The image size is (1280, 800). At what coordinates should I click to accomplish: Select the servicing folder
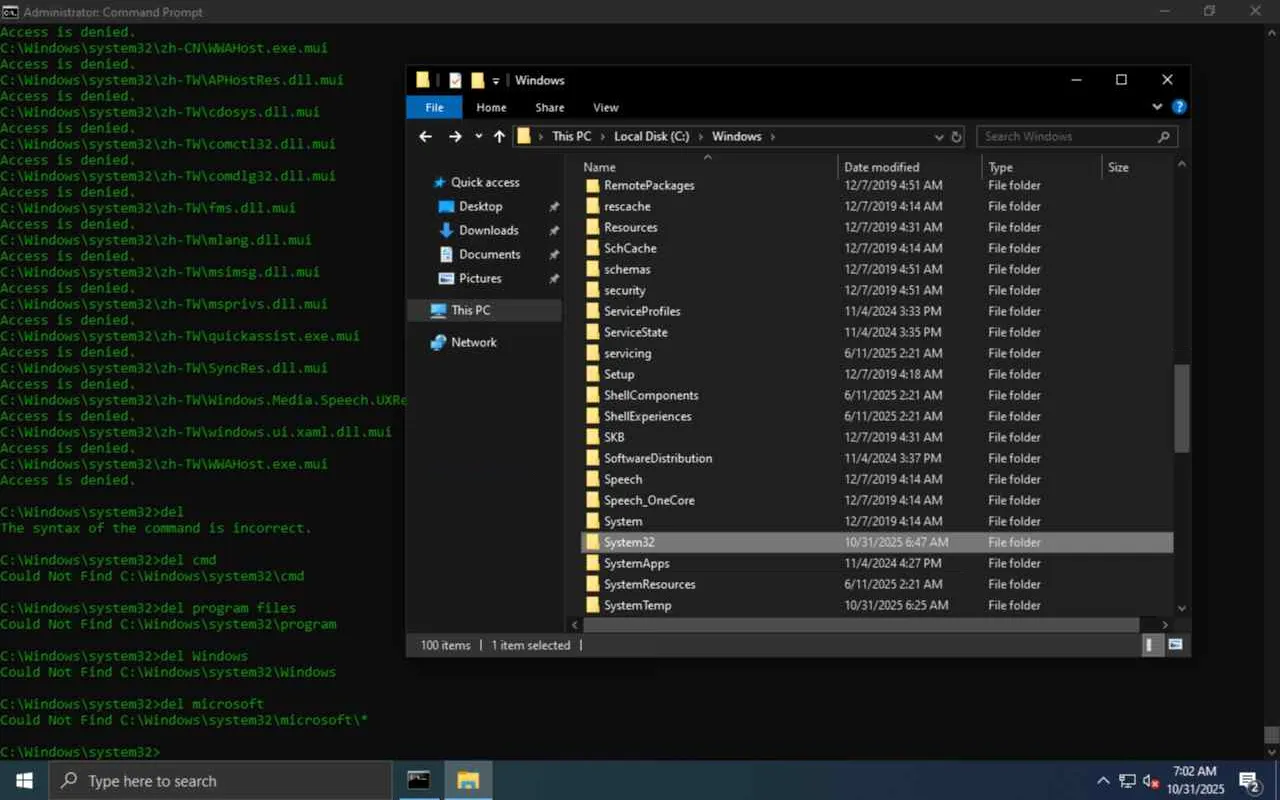[876, 353]
